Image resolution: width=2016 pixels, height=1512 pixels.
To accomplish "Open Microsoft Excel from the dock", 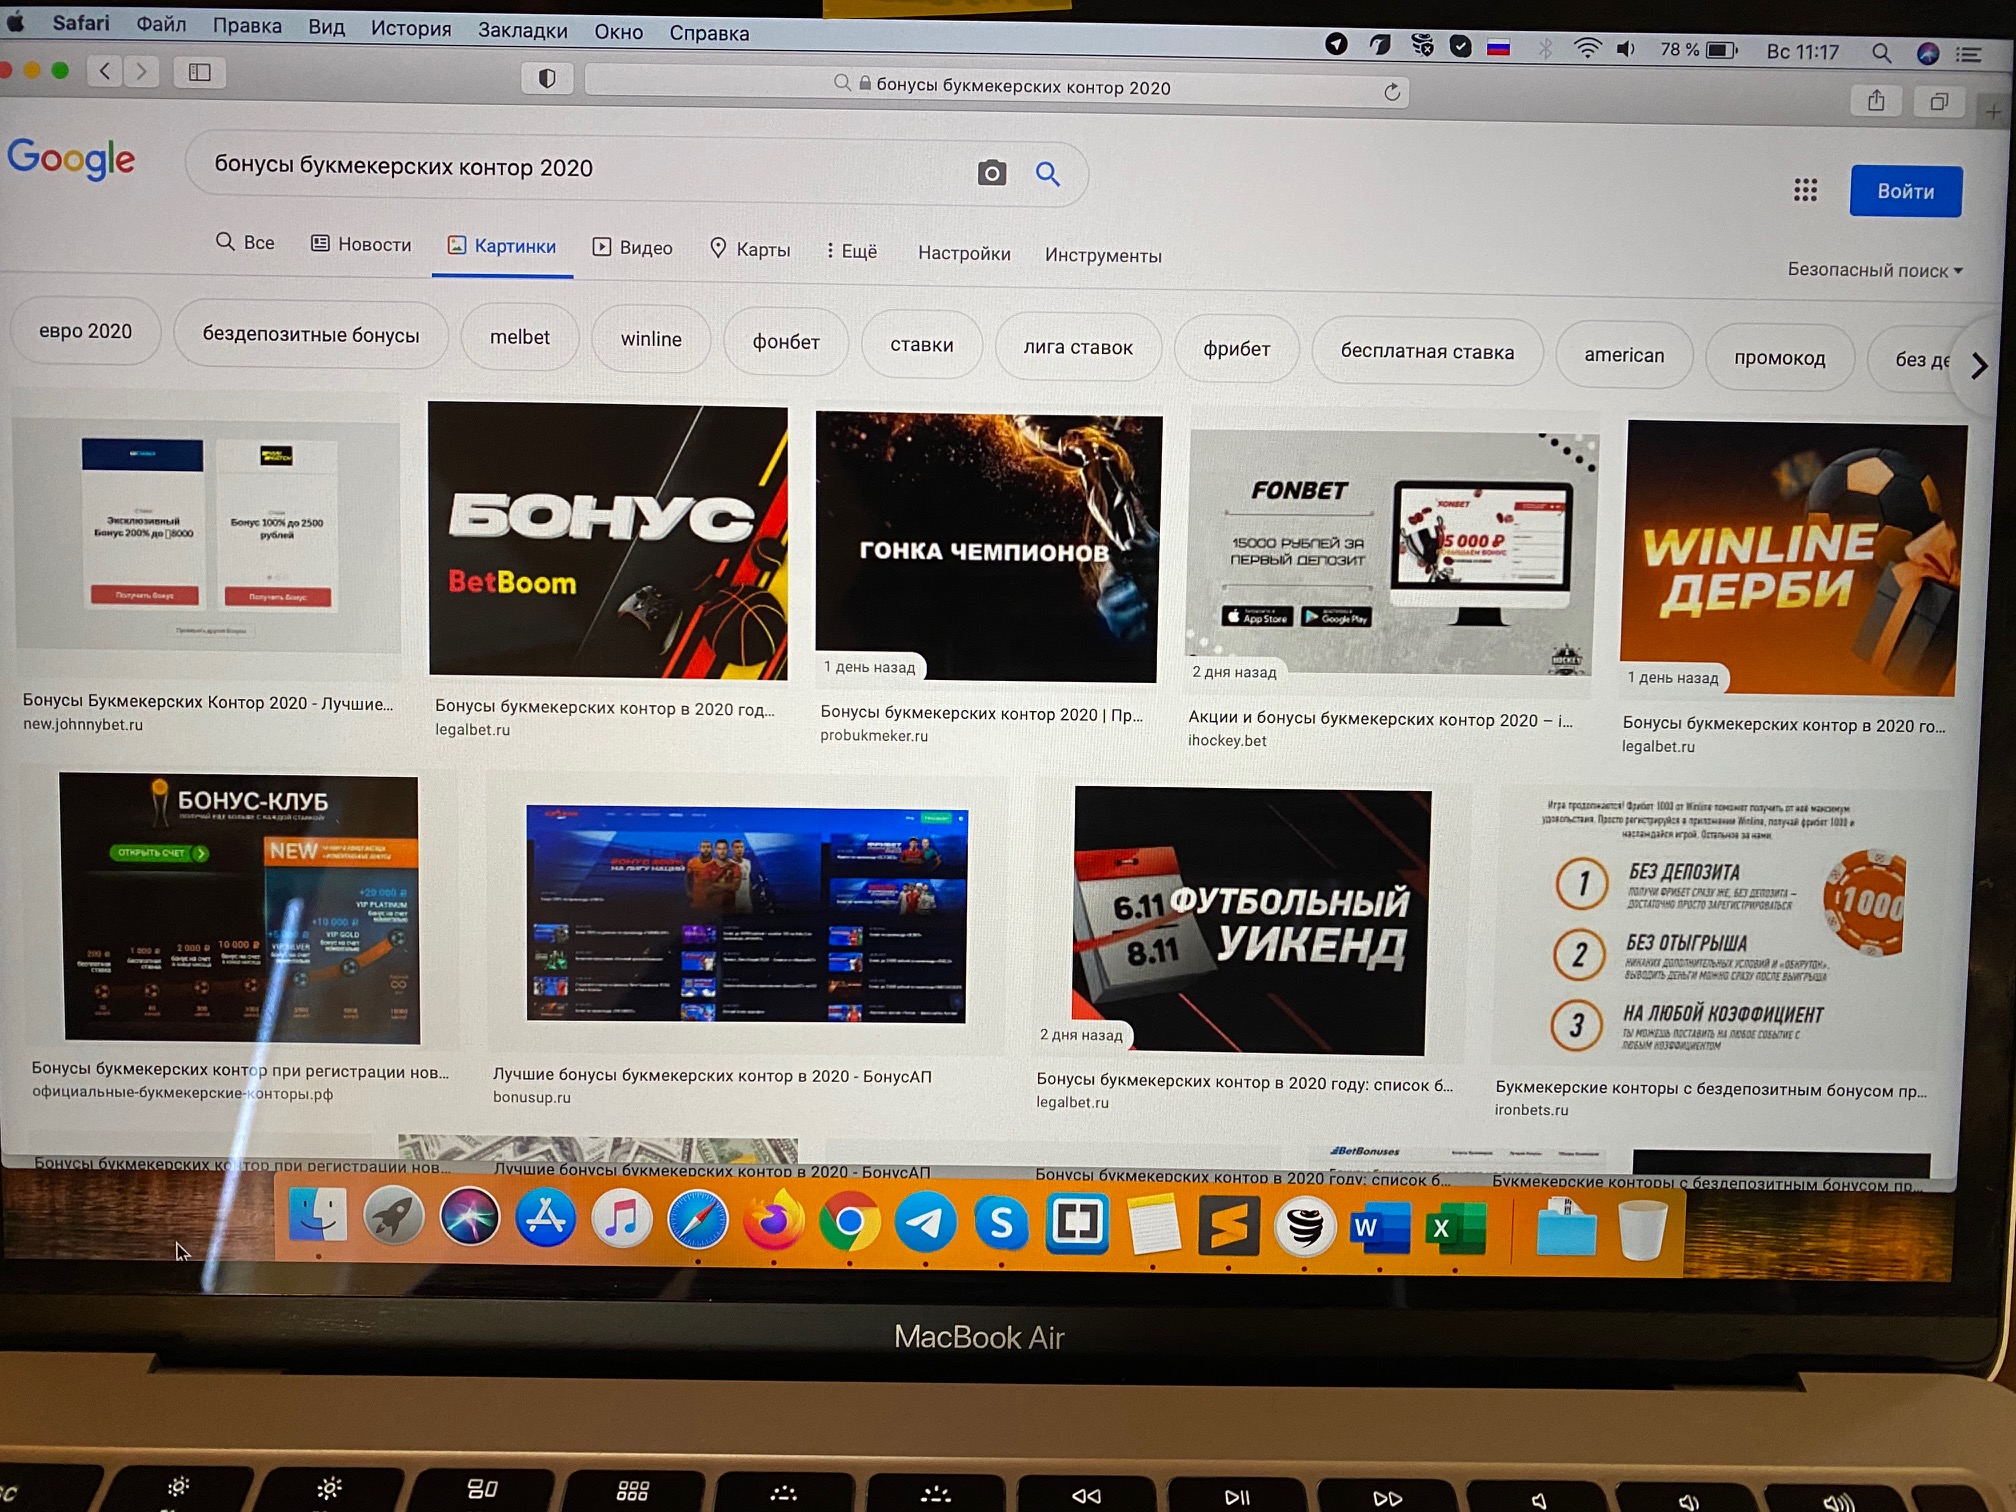I will pos(1455,1228).
